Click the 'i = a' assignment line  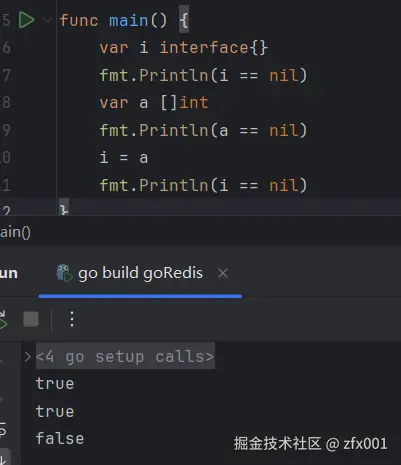point(124,157)
